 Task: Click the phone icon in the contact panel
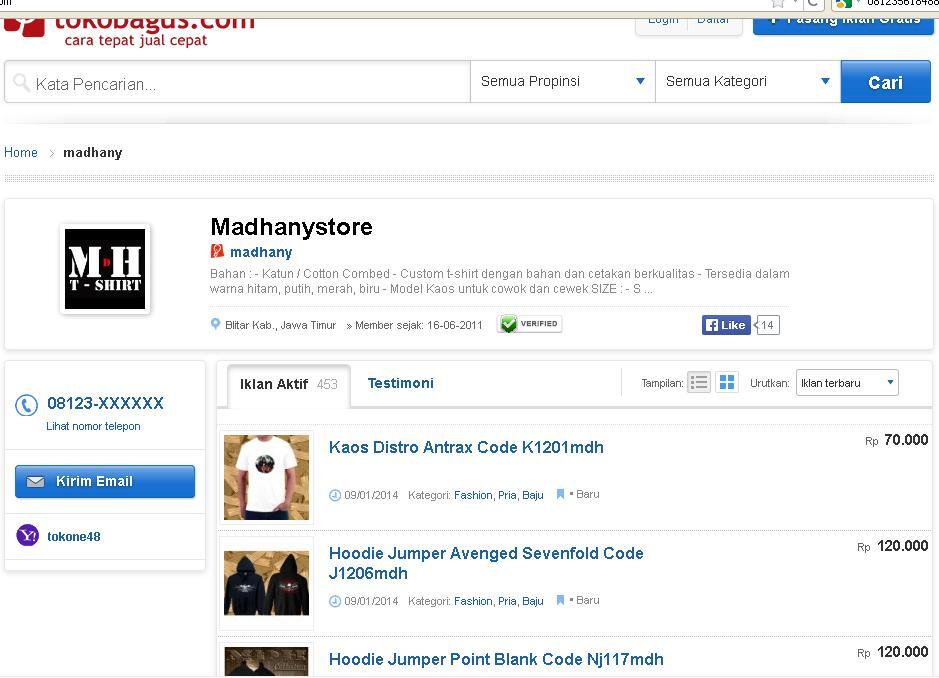pos(26,405)
